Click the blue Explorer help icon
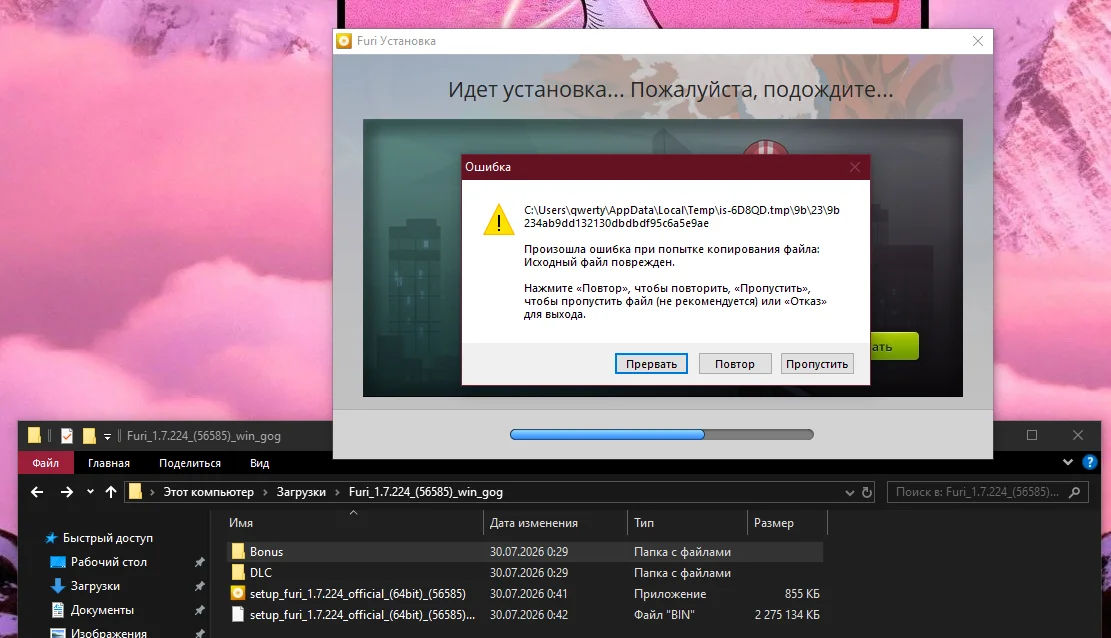 pyautogui.click(x=1090, y=462)
